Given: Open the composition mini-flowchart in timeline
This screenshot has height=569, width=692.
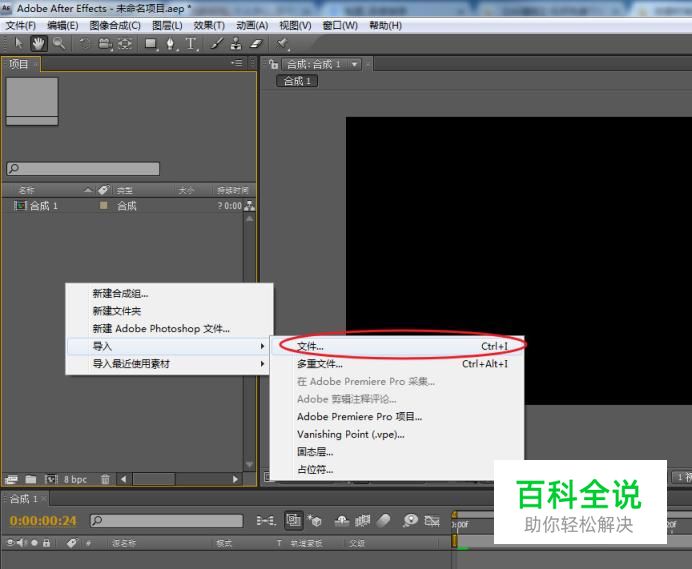Looking at the screenshot, I should (266, 521).
